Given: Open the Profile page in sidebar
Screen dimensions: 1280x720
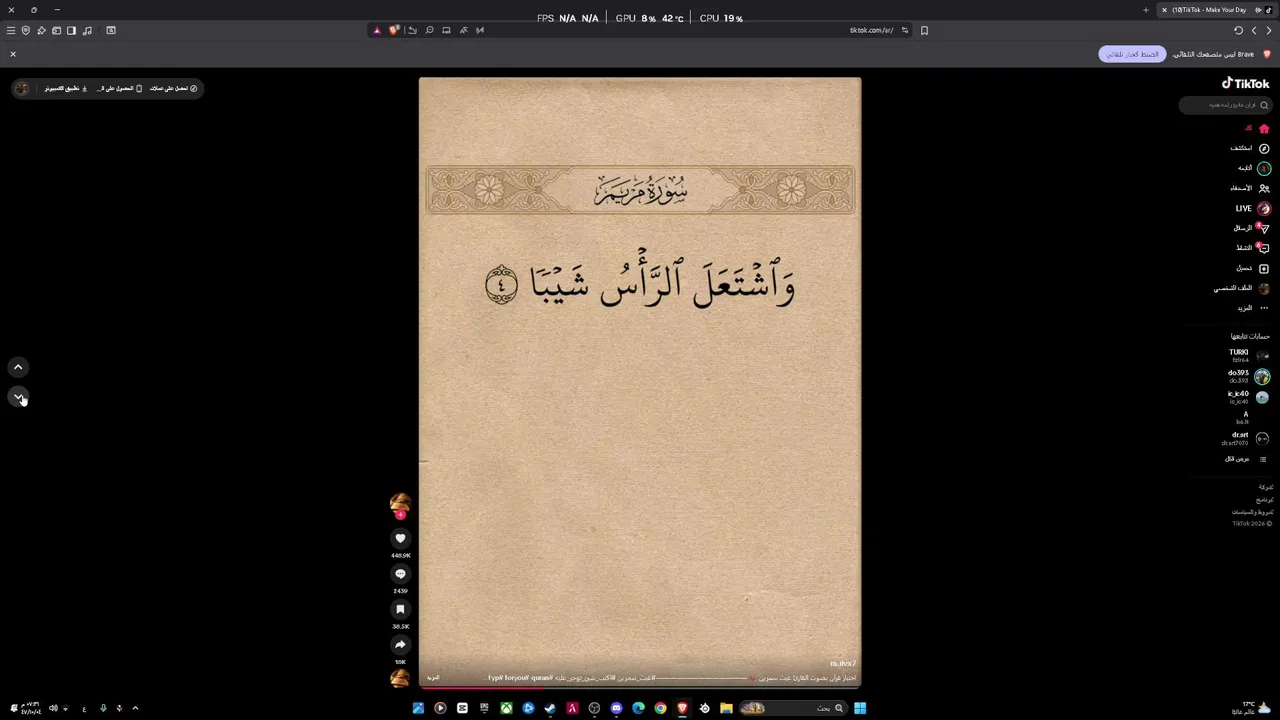Looking at the screenshot, I should [x=1242, y=288].
